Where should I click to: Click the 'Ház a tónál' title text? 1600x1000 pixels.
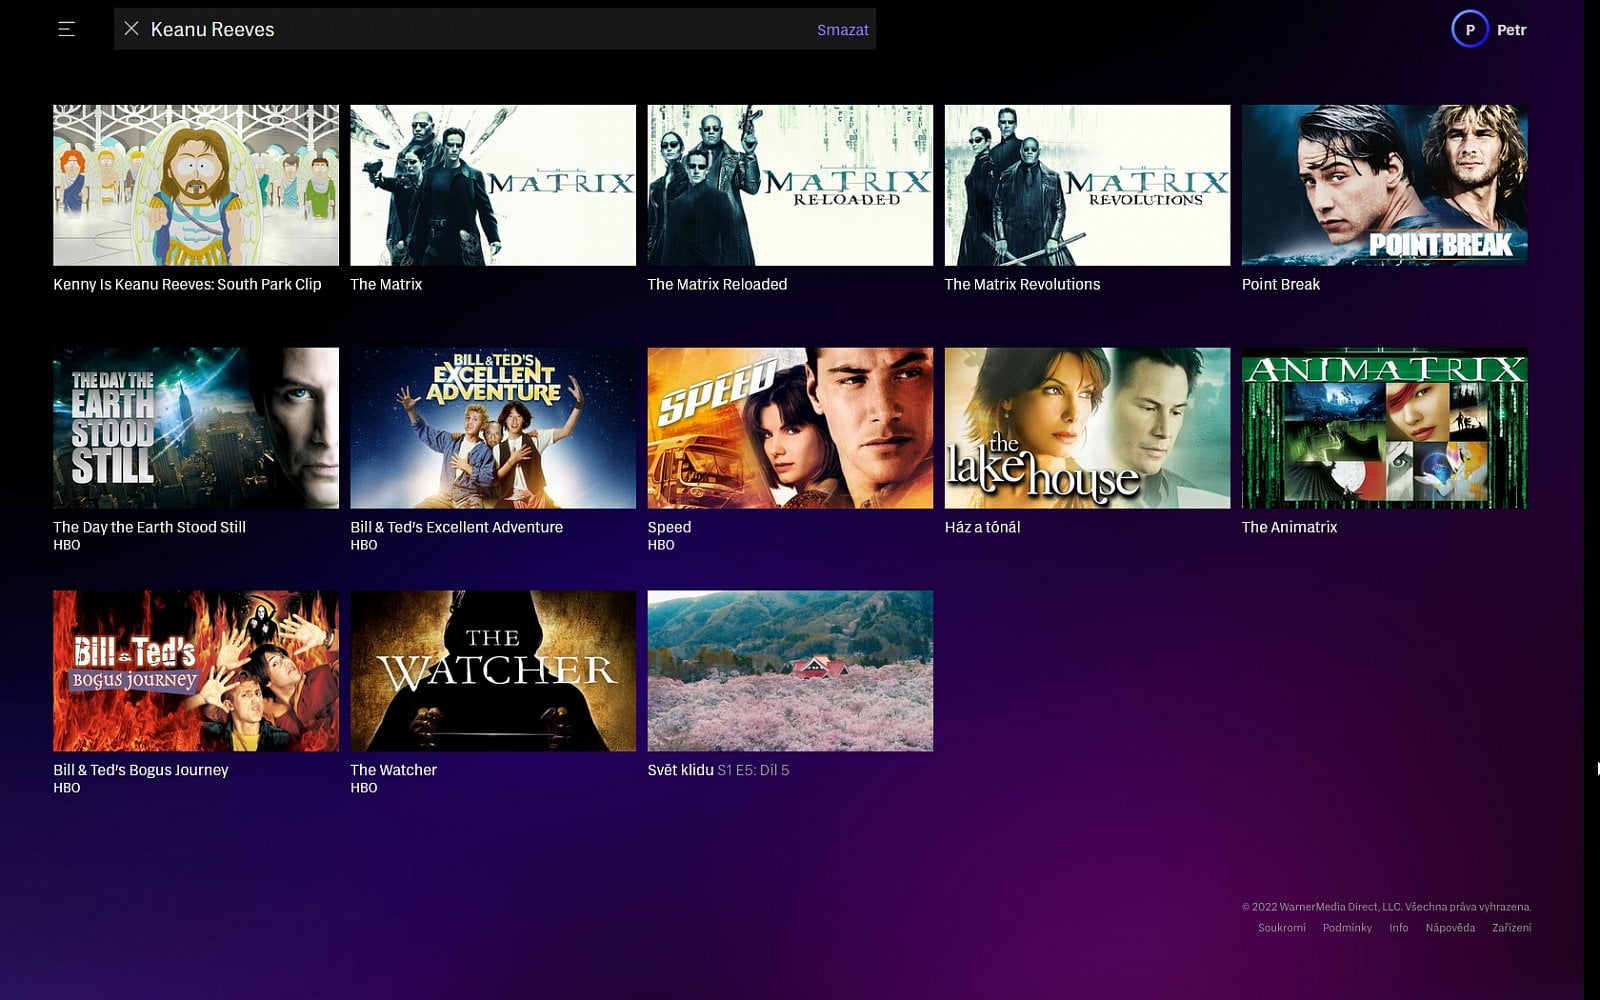click(x=982, y=527)
